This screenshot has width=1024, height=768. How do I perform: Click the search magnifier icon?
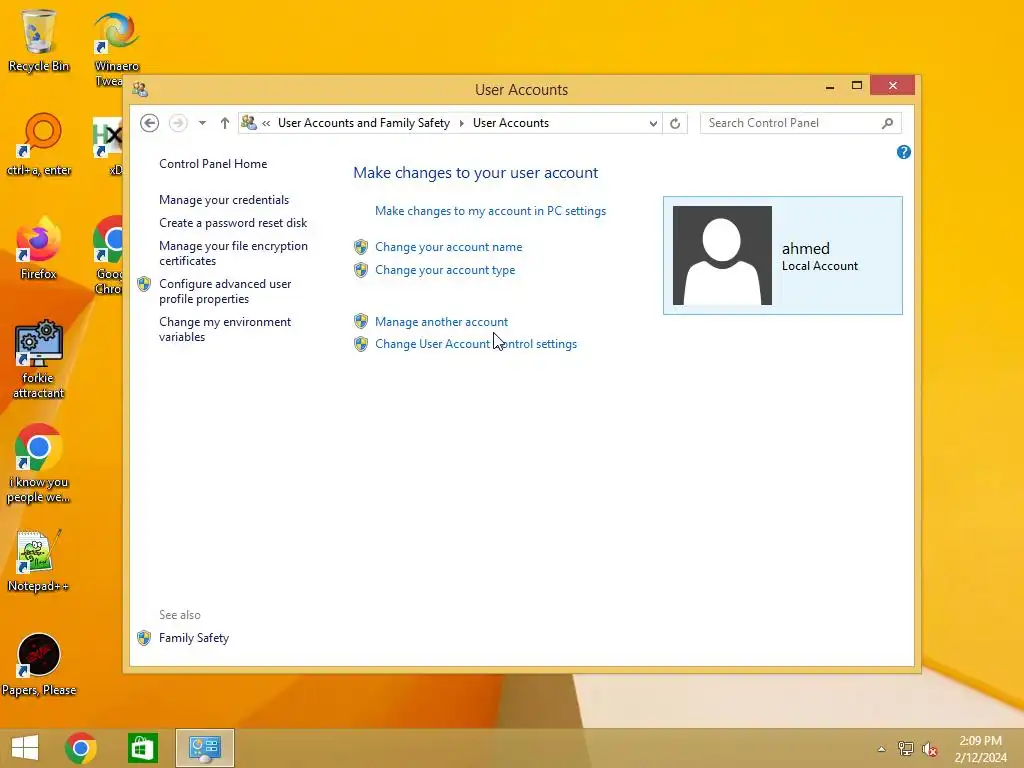[888, 123]
